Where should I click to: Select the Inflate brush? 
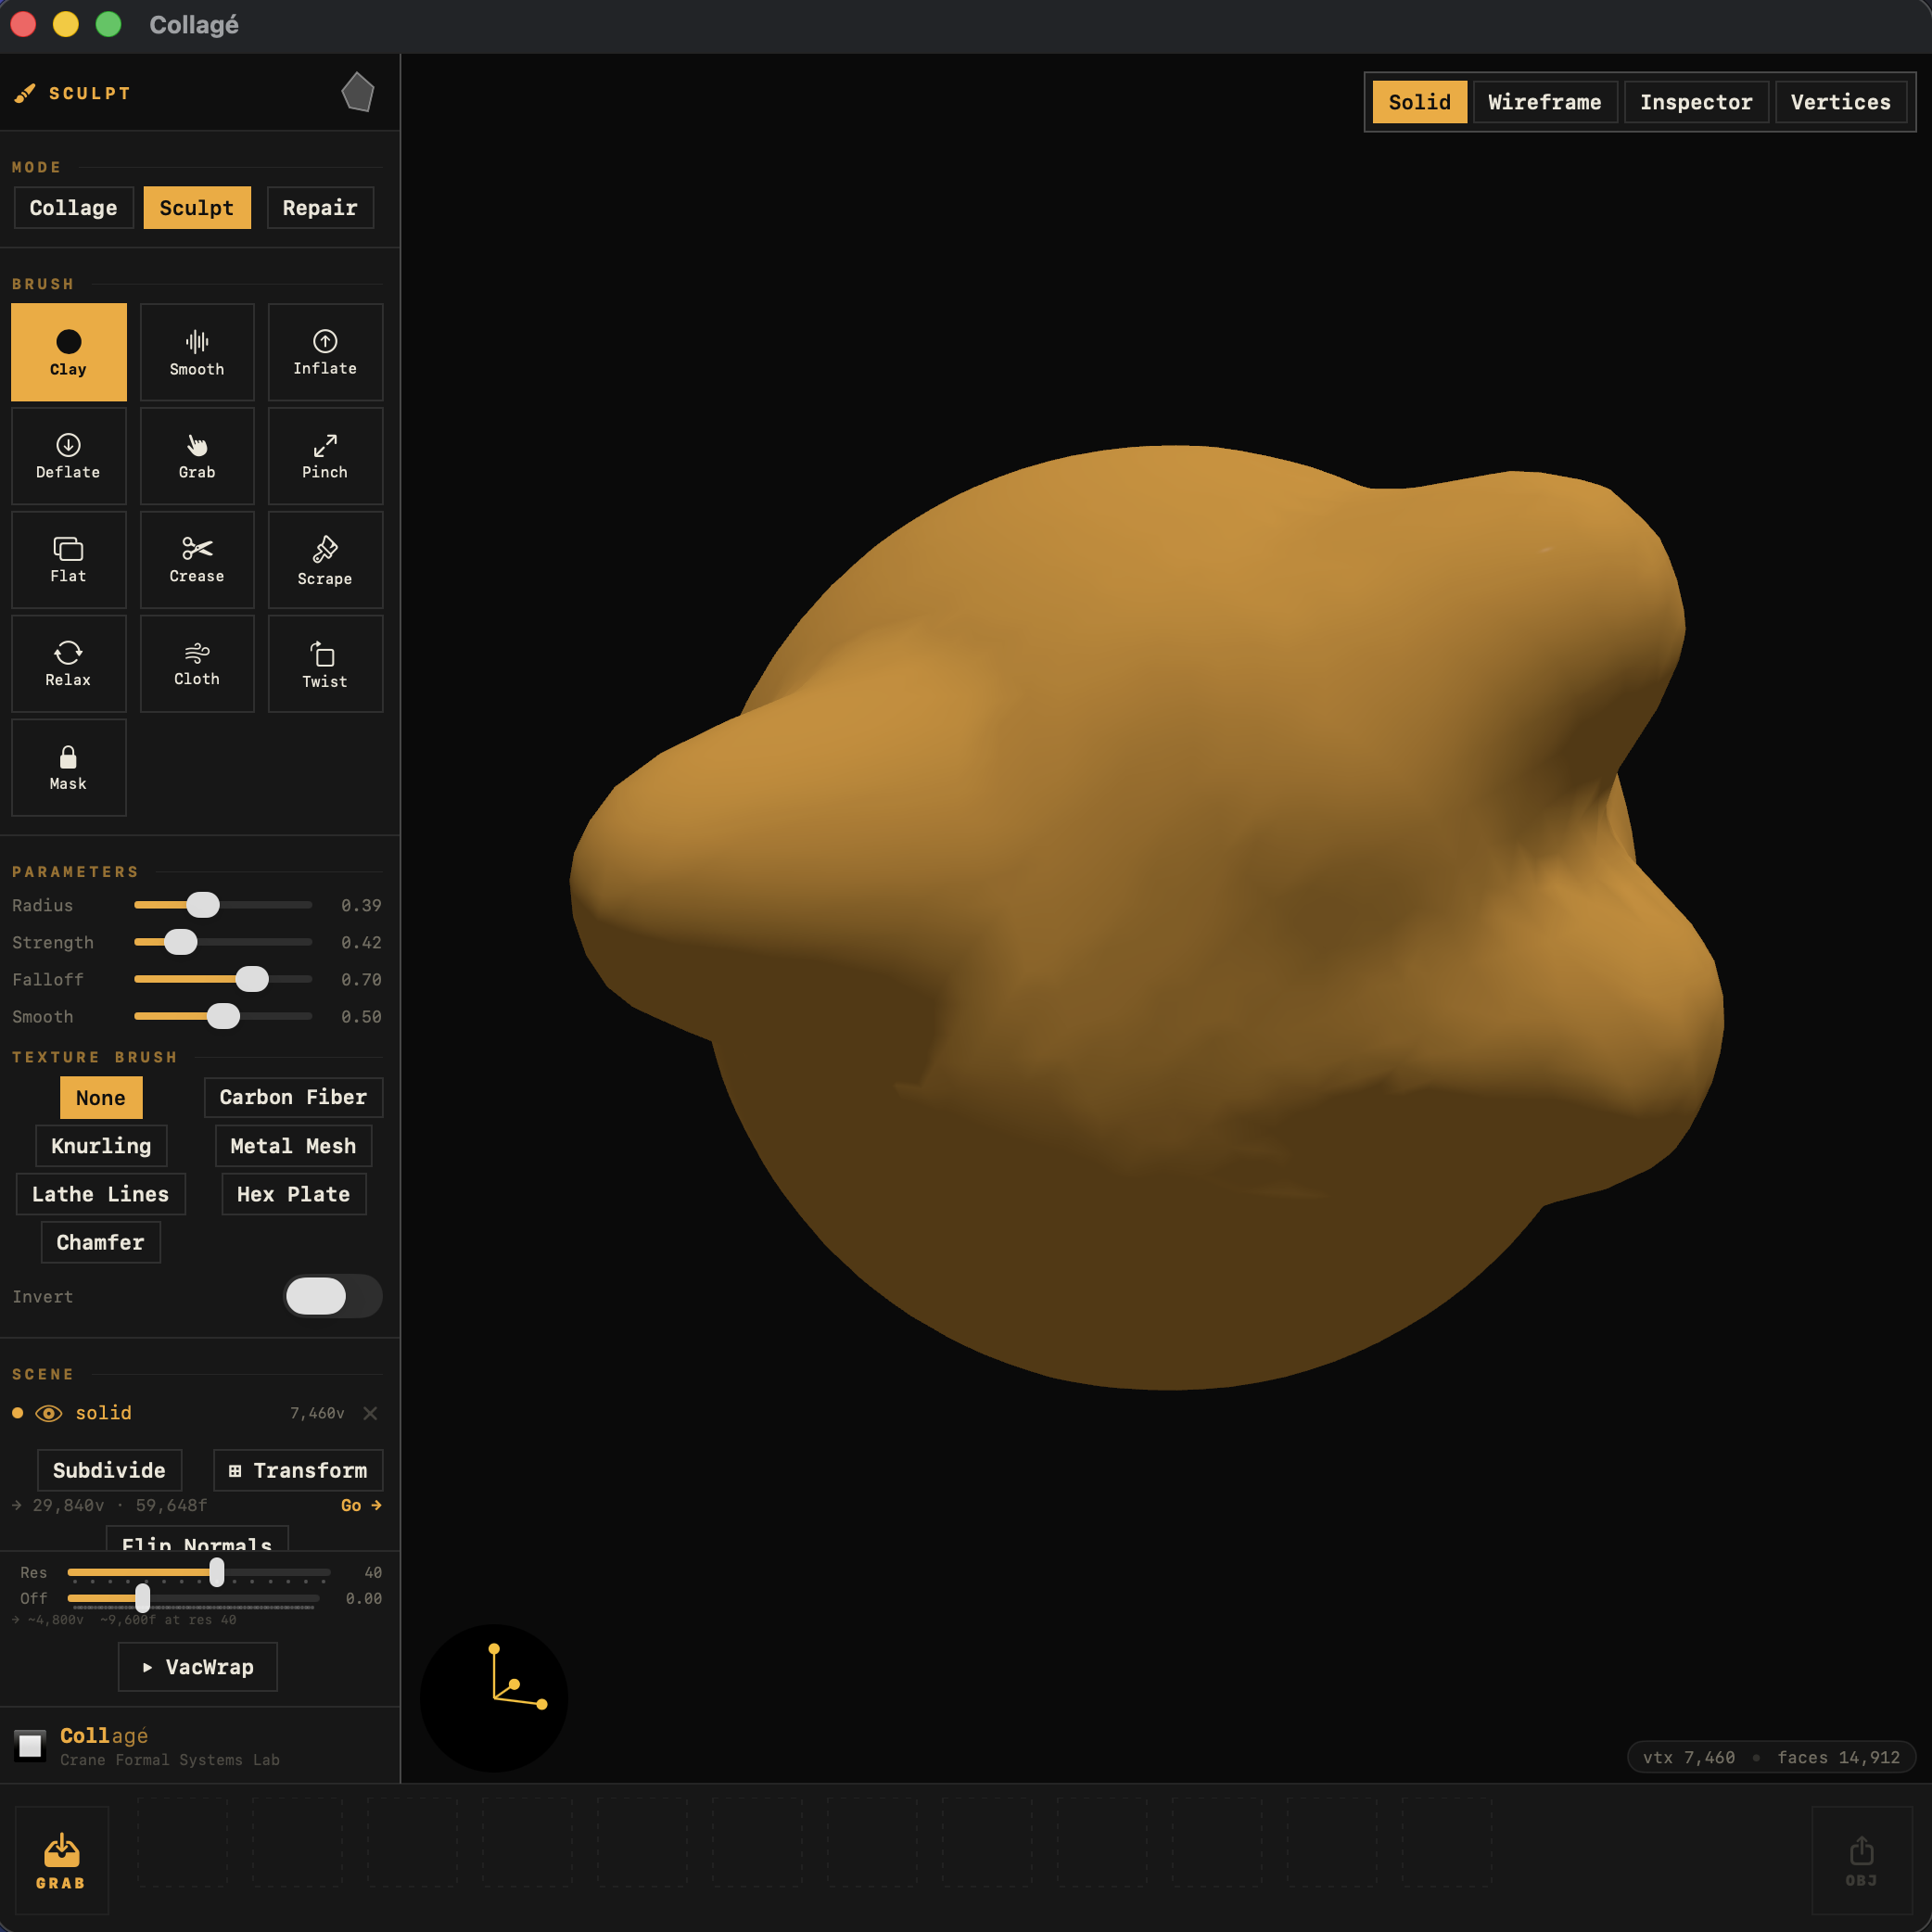coord(325,352)
